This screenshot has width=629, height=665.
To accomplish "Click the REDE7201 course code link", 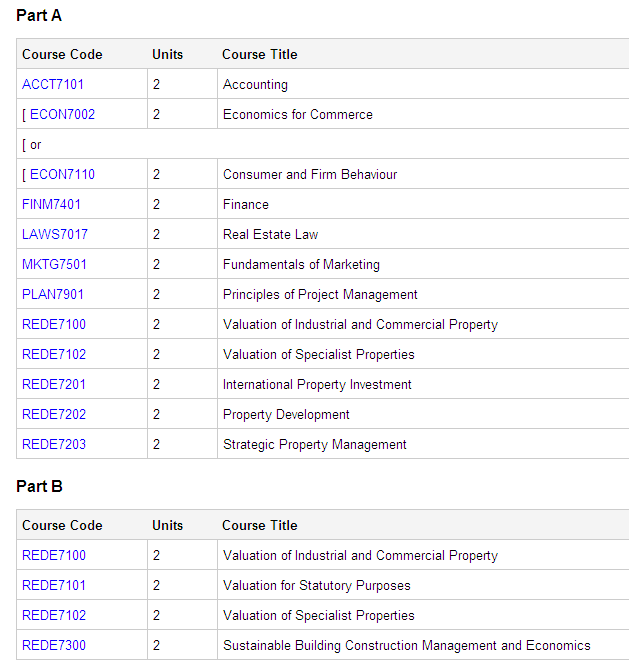I will [54, 385].
